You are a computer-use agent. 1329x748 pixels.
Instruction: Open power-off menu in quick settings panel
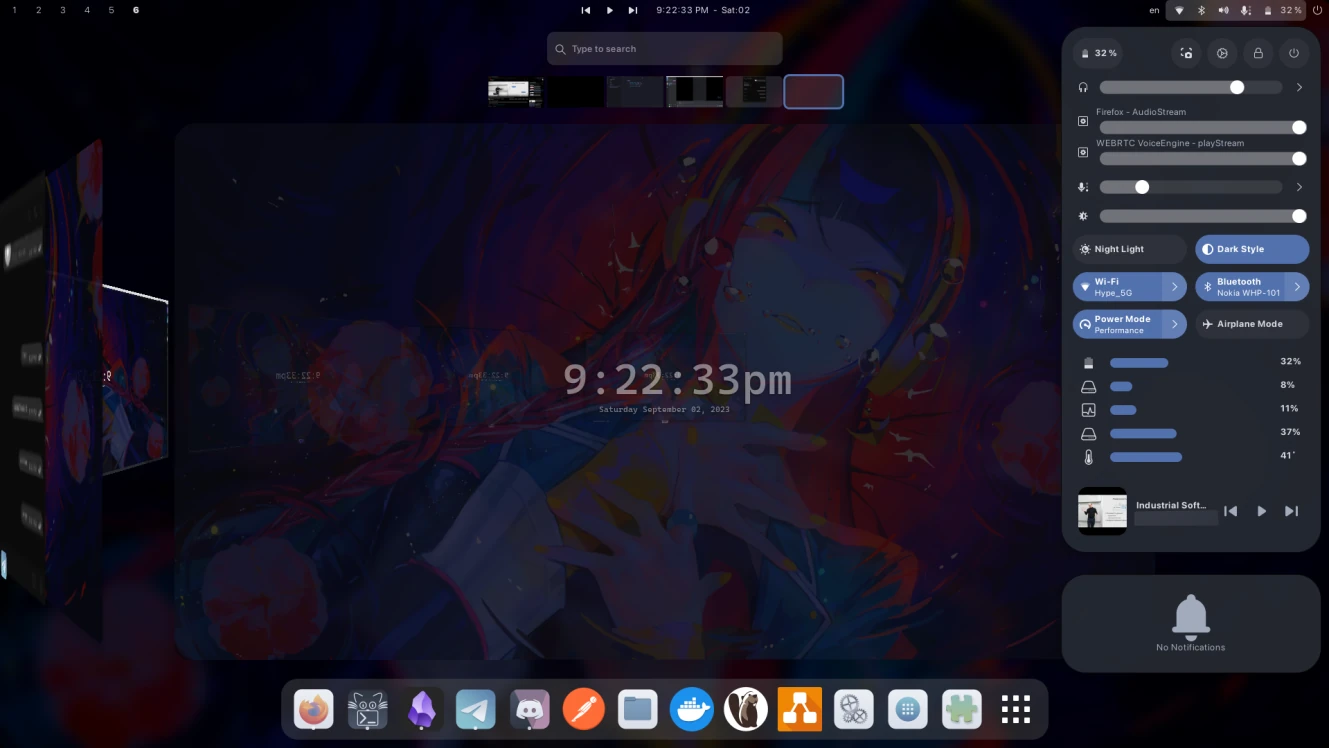pos(1294,53)
